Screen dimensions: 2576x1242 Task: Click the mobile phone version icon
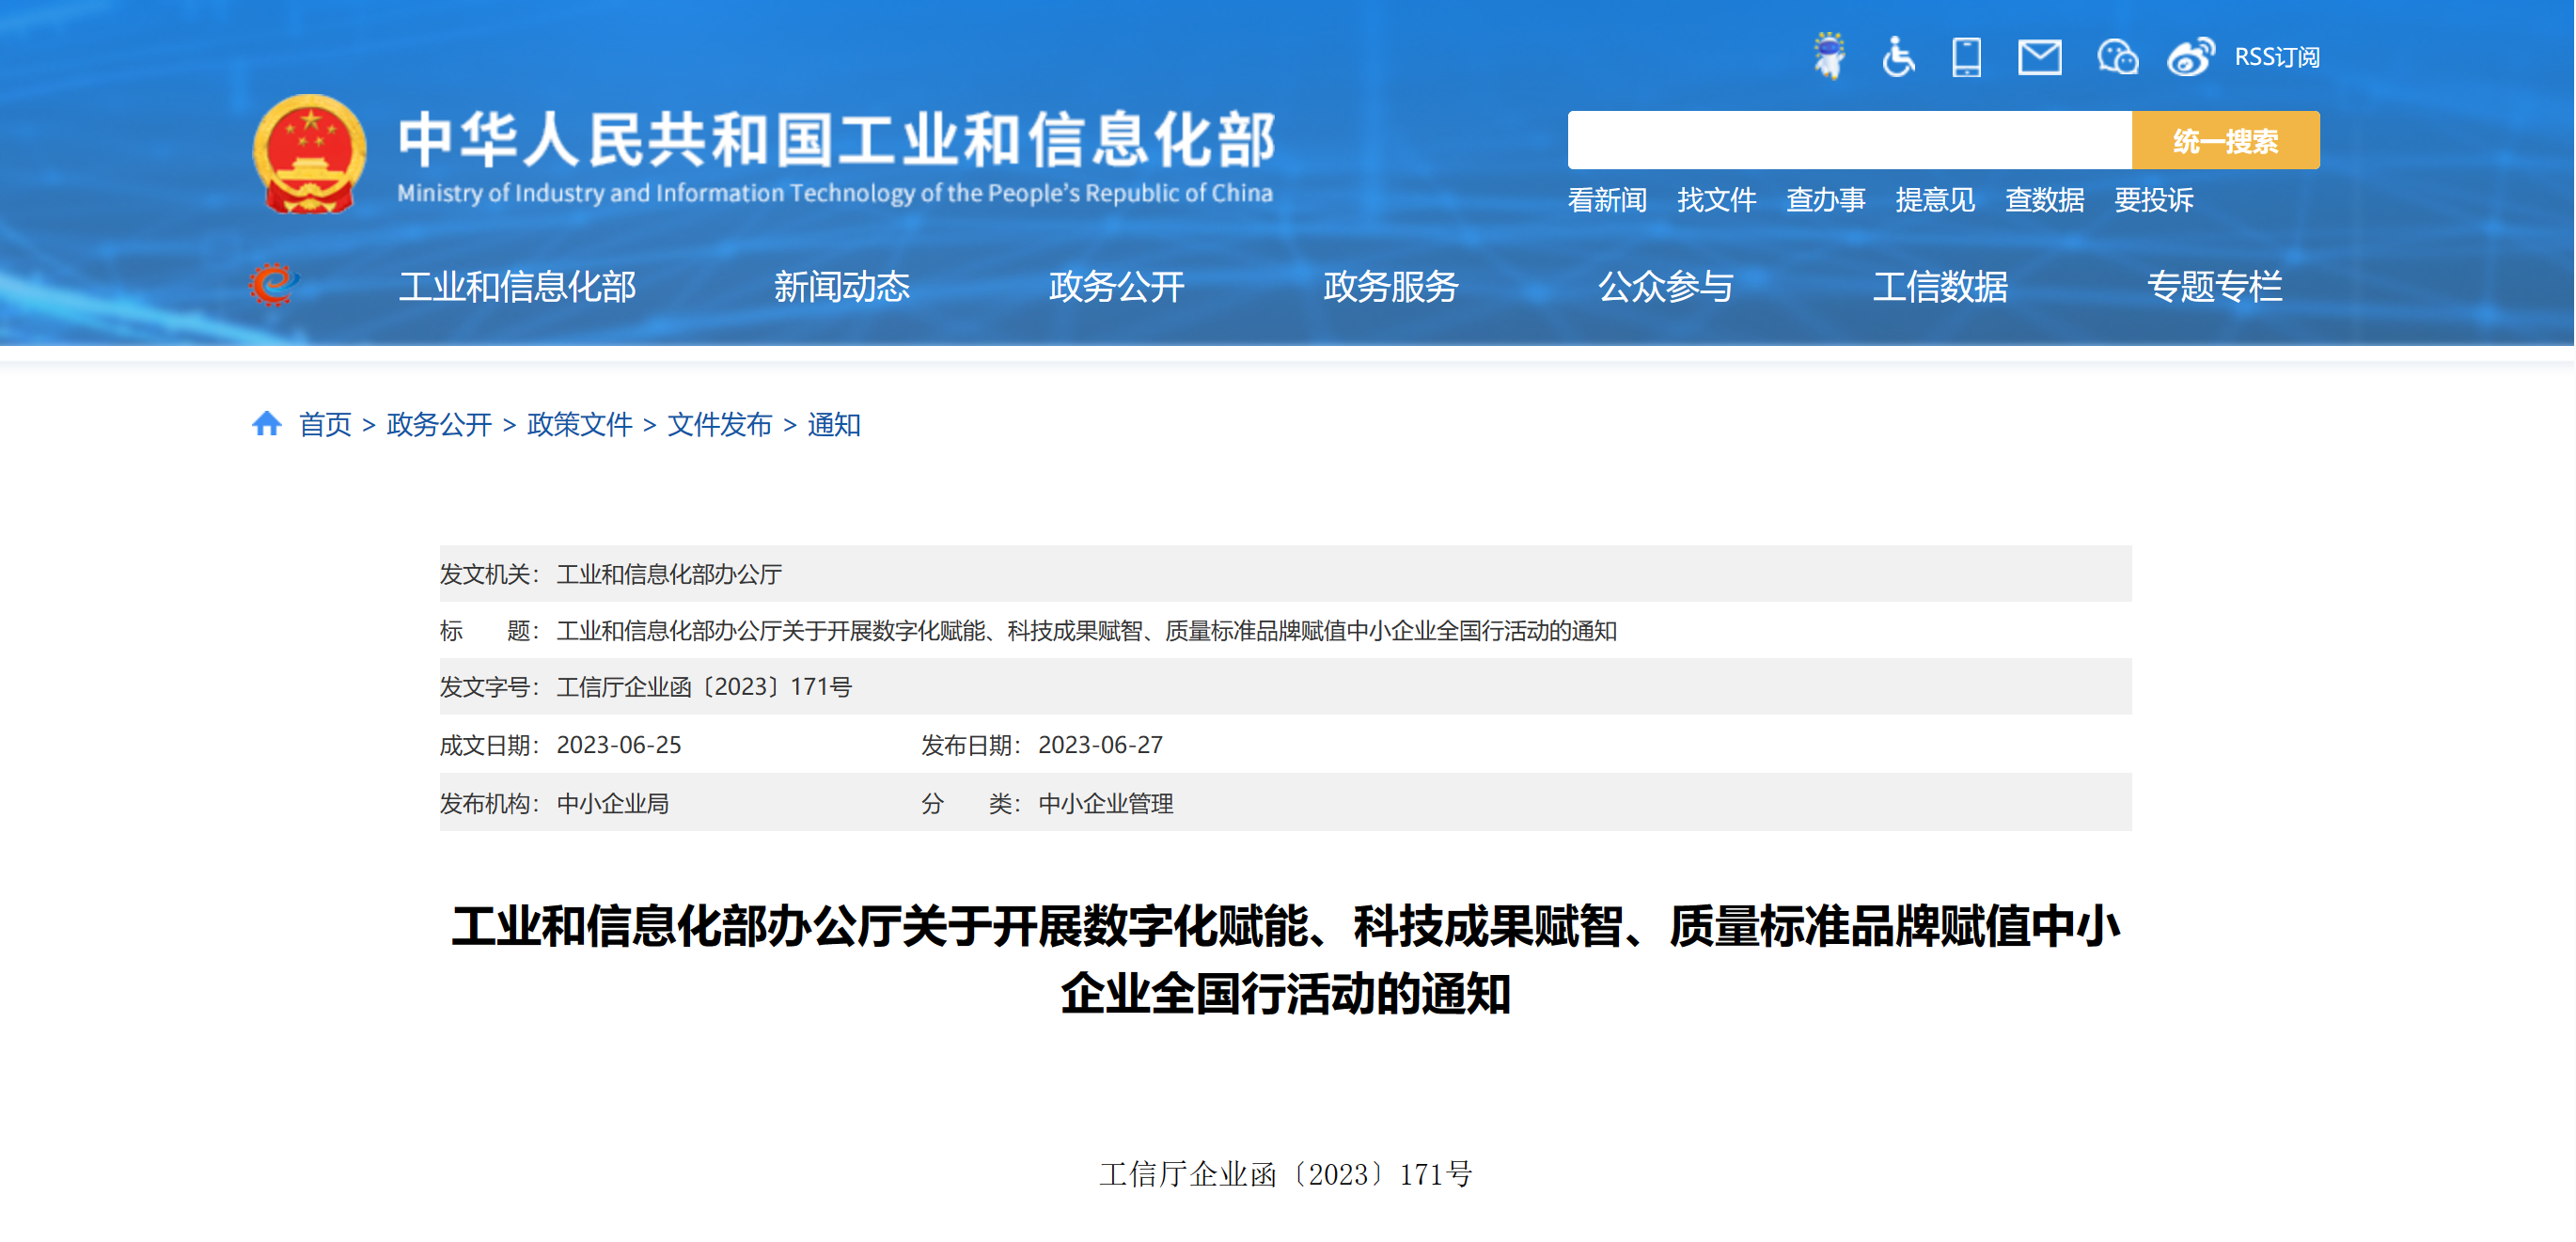(1966, 56)
